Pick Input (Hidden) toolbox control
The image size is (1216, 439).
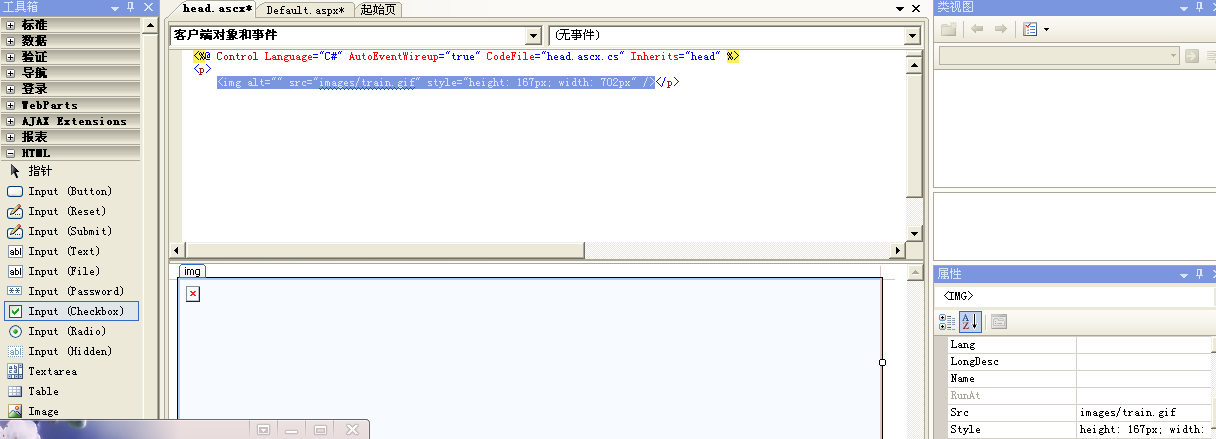pos(71,351)
